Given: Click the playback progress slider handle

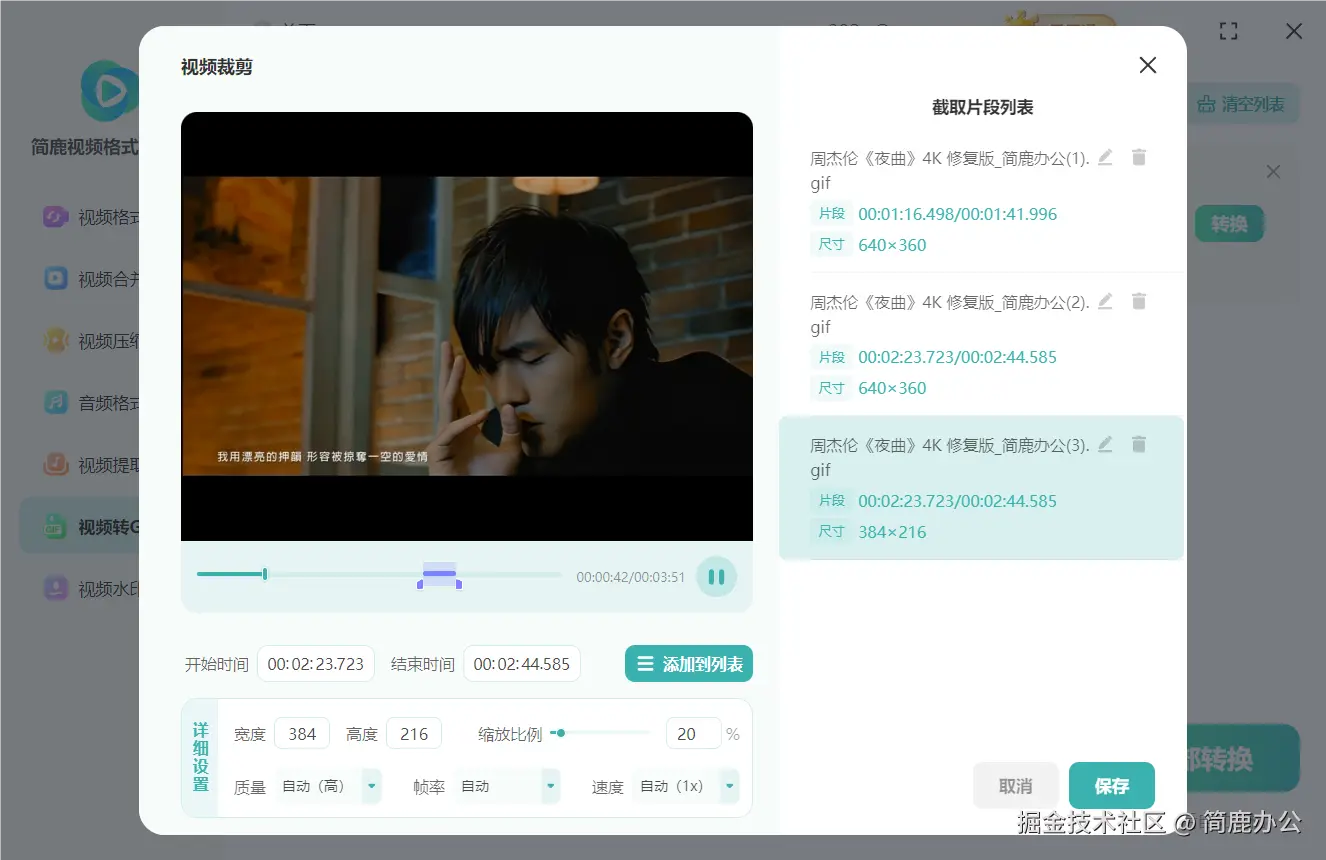Looking at the screenshot, I should (265, 574).
